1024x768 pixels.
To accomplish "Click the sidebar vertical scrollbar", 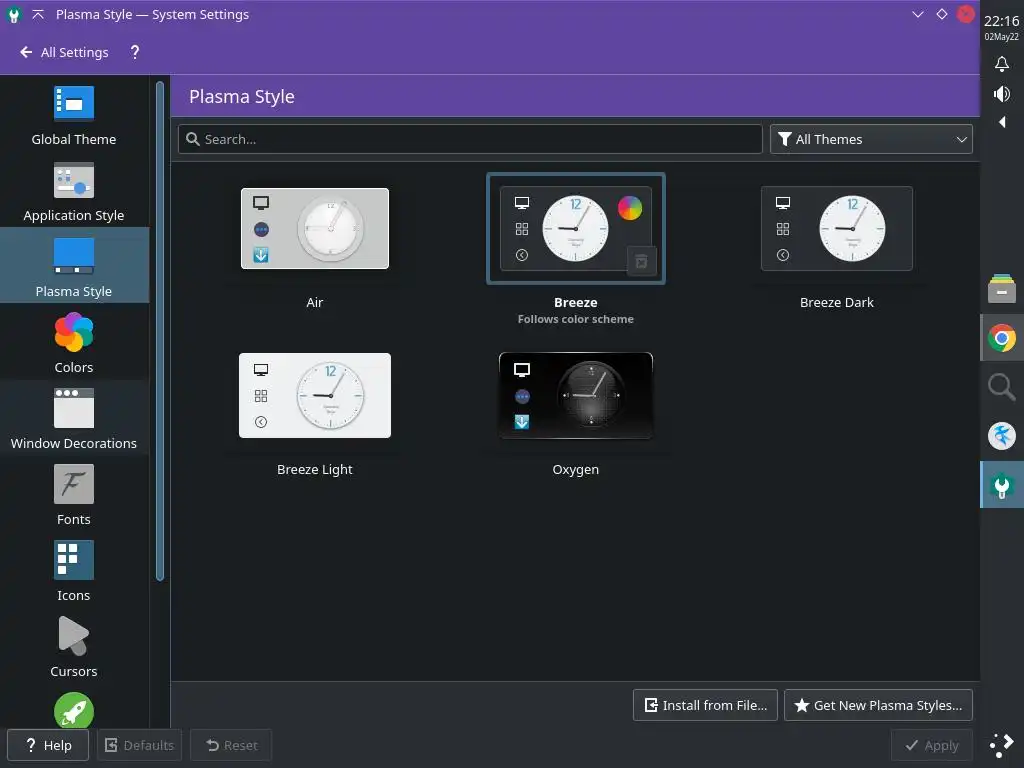I will pyautogui.click(x=160, y=330).
